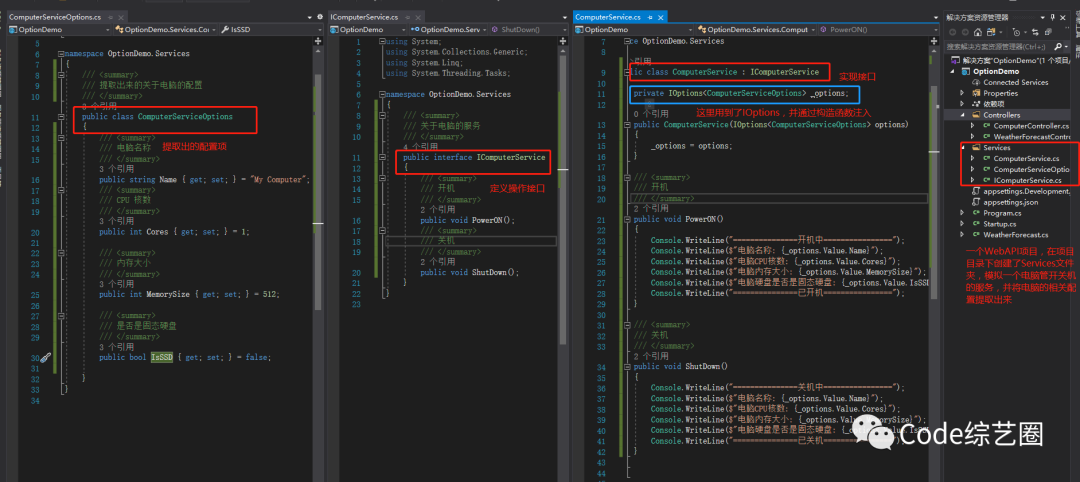Open middle pane OptionDemo.Serv type dropdown
The height and width of the screenshot is (482, 1080).
click(x=449, y=30)
